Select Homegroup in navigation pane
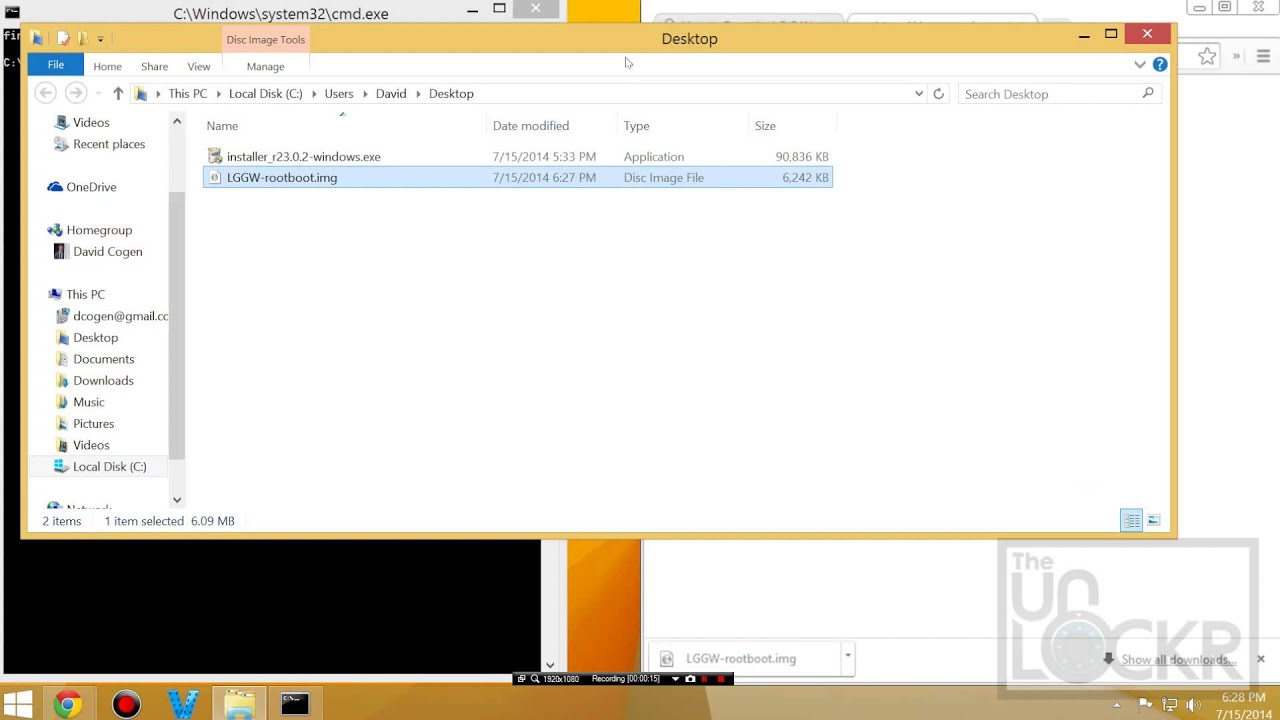Image resolution: width=1280 pixels, height=720 pixels. point(99,230)
